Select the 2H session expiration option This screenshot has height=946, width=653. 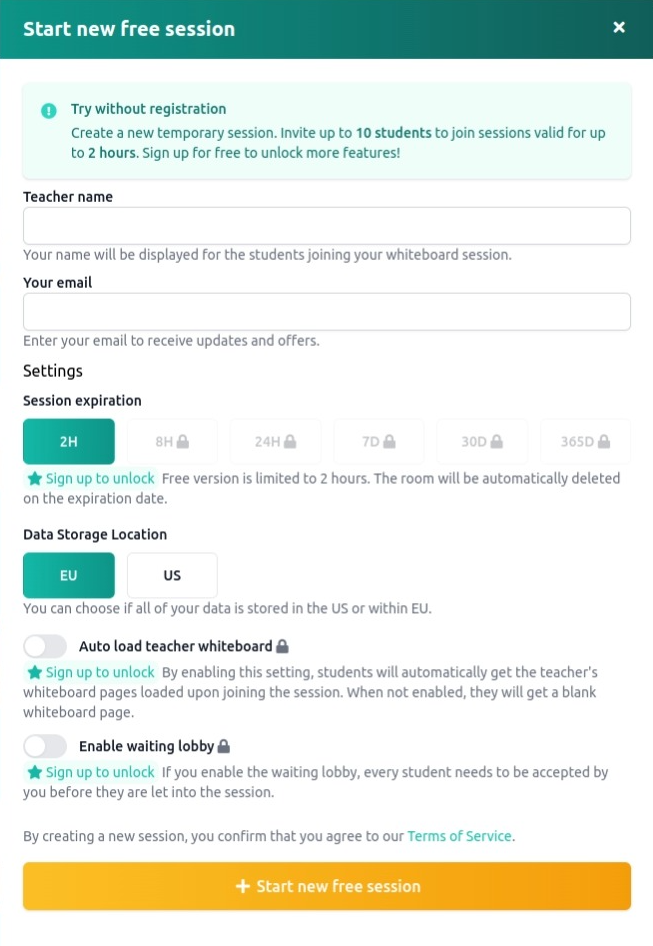pyautogui.click(x=69, y=441)
